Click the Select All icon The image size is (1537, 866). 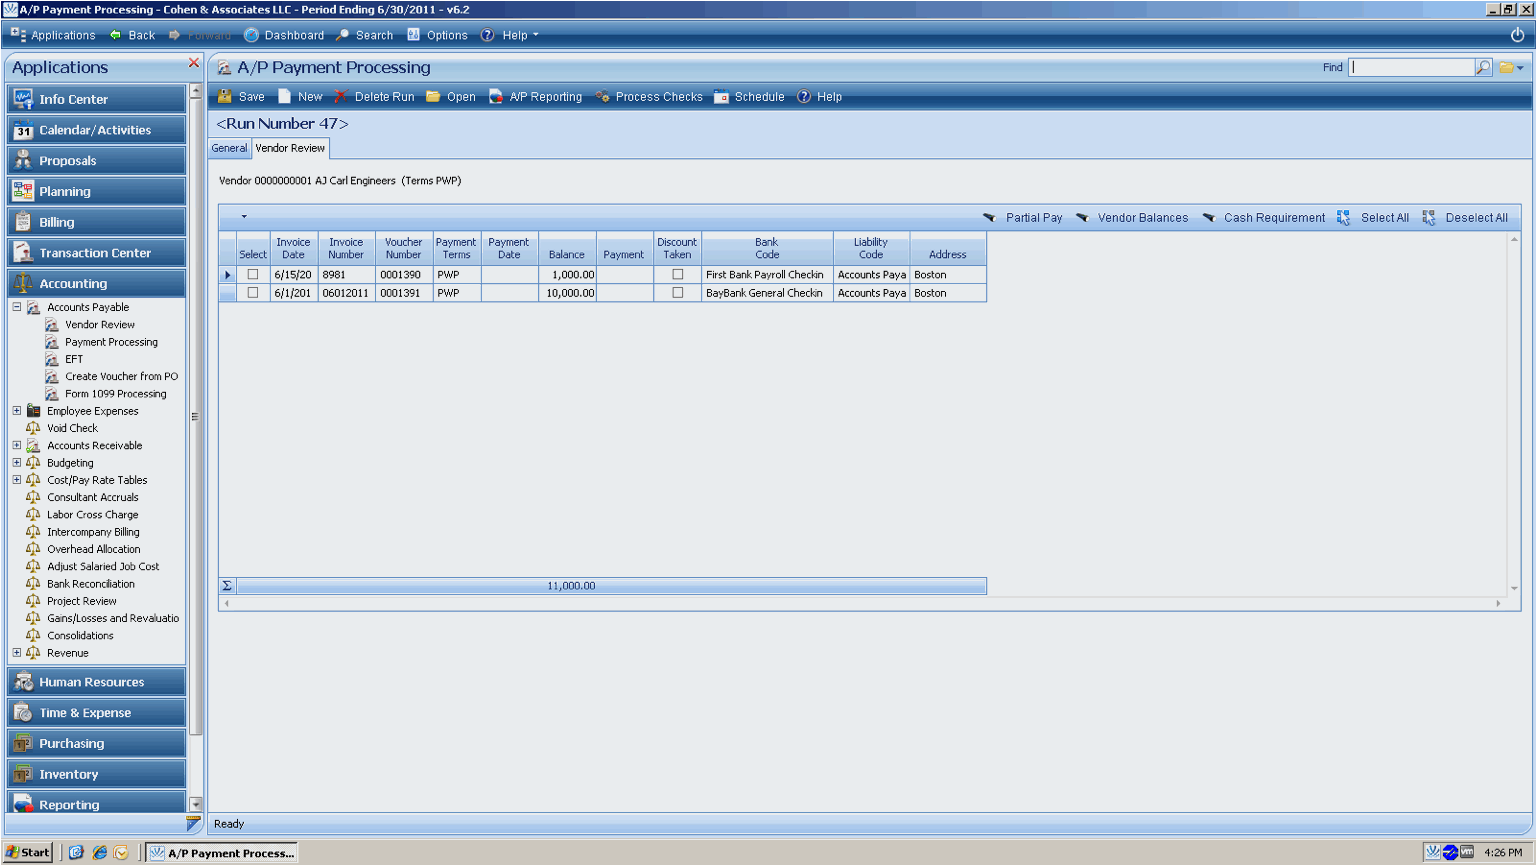(x=1343, y=218)
